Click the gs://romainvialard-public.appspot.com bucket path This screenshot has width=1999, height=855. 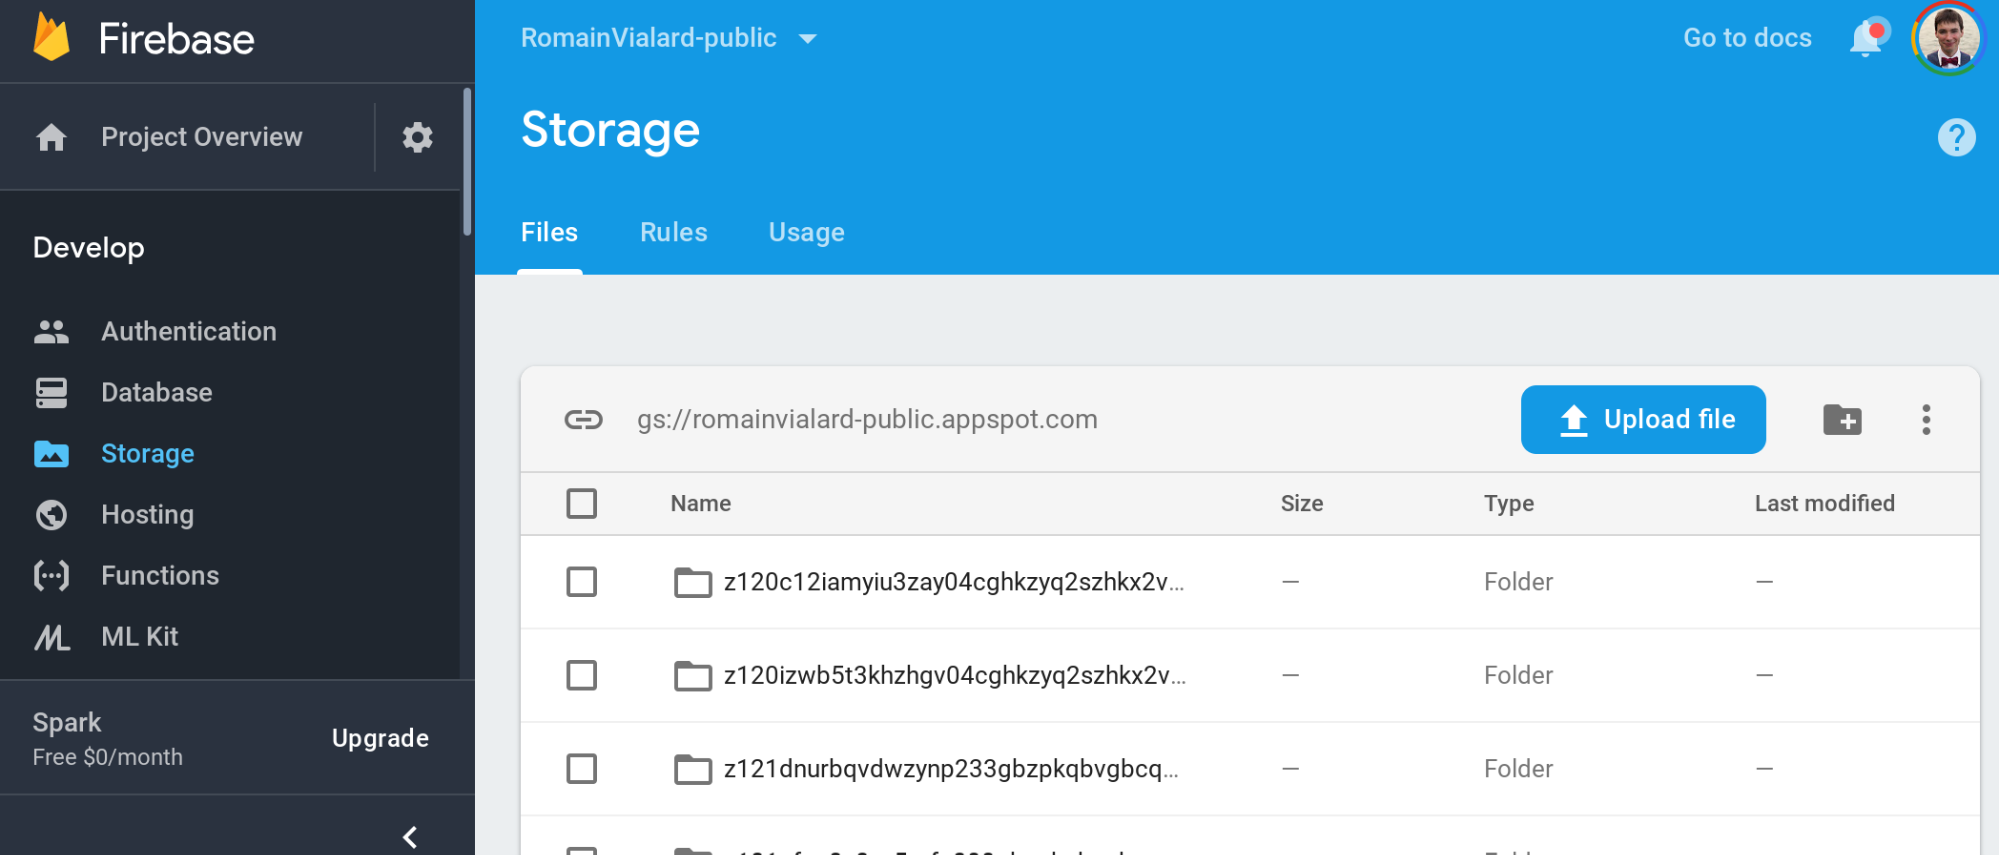[867, 419]
